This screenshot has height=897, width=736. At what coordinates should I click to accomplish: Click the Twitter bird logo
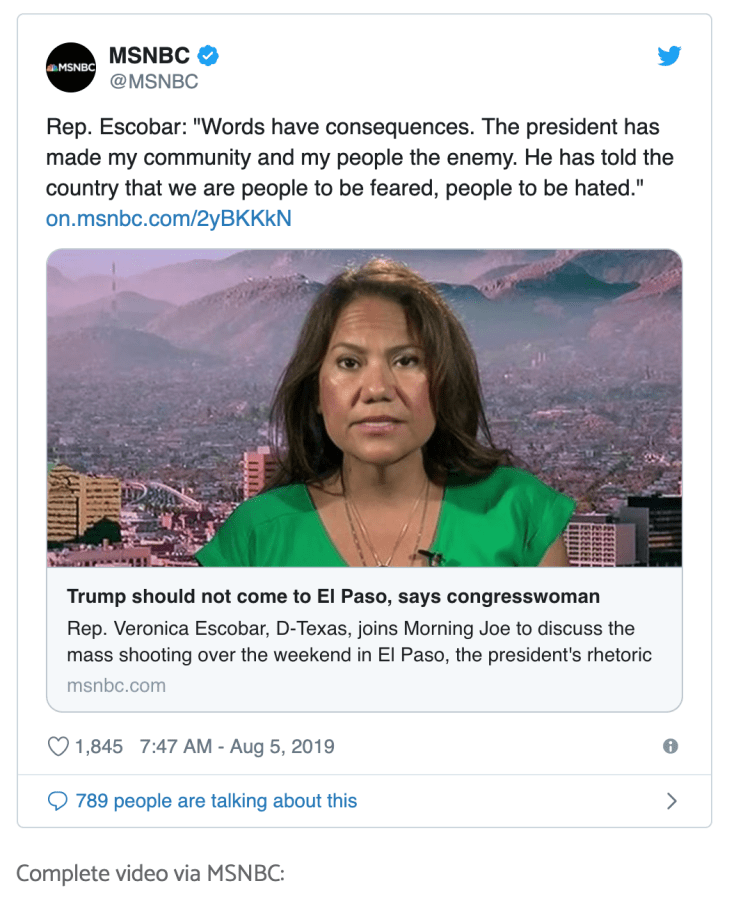pos(669,56)
